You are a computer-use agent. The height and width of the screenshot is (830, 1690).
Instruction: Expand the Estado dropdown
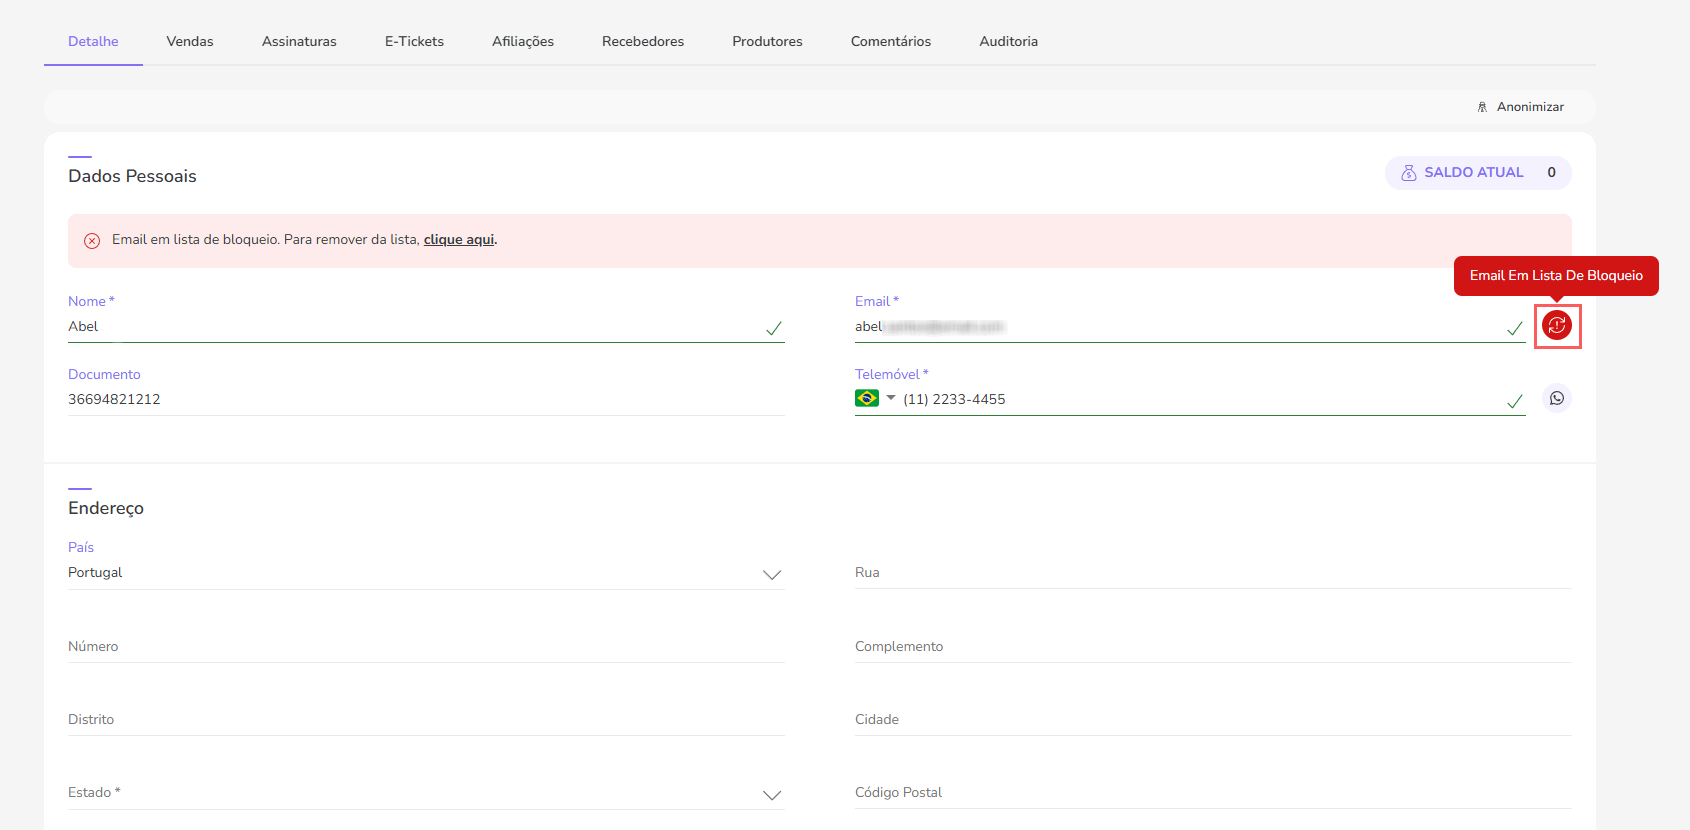tap(771, 794)
